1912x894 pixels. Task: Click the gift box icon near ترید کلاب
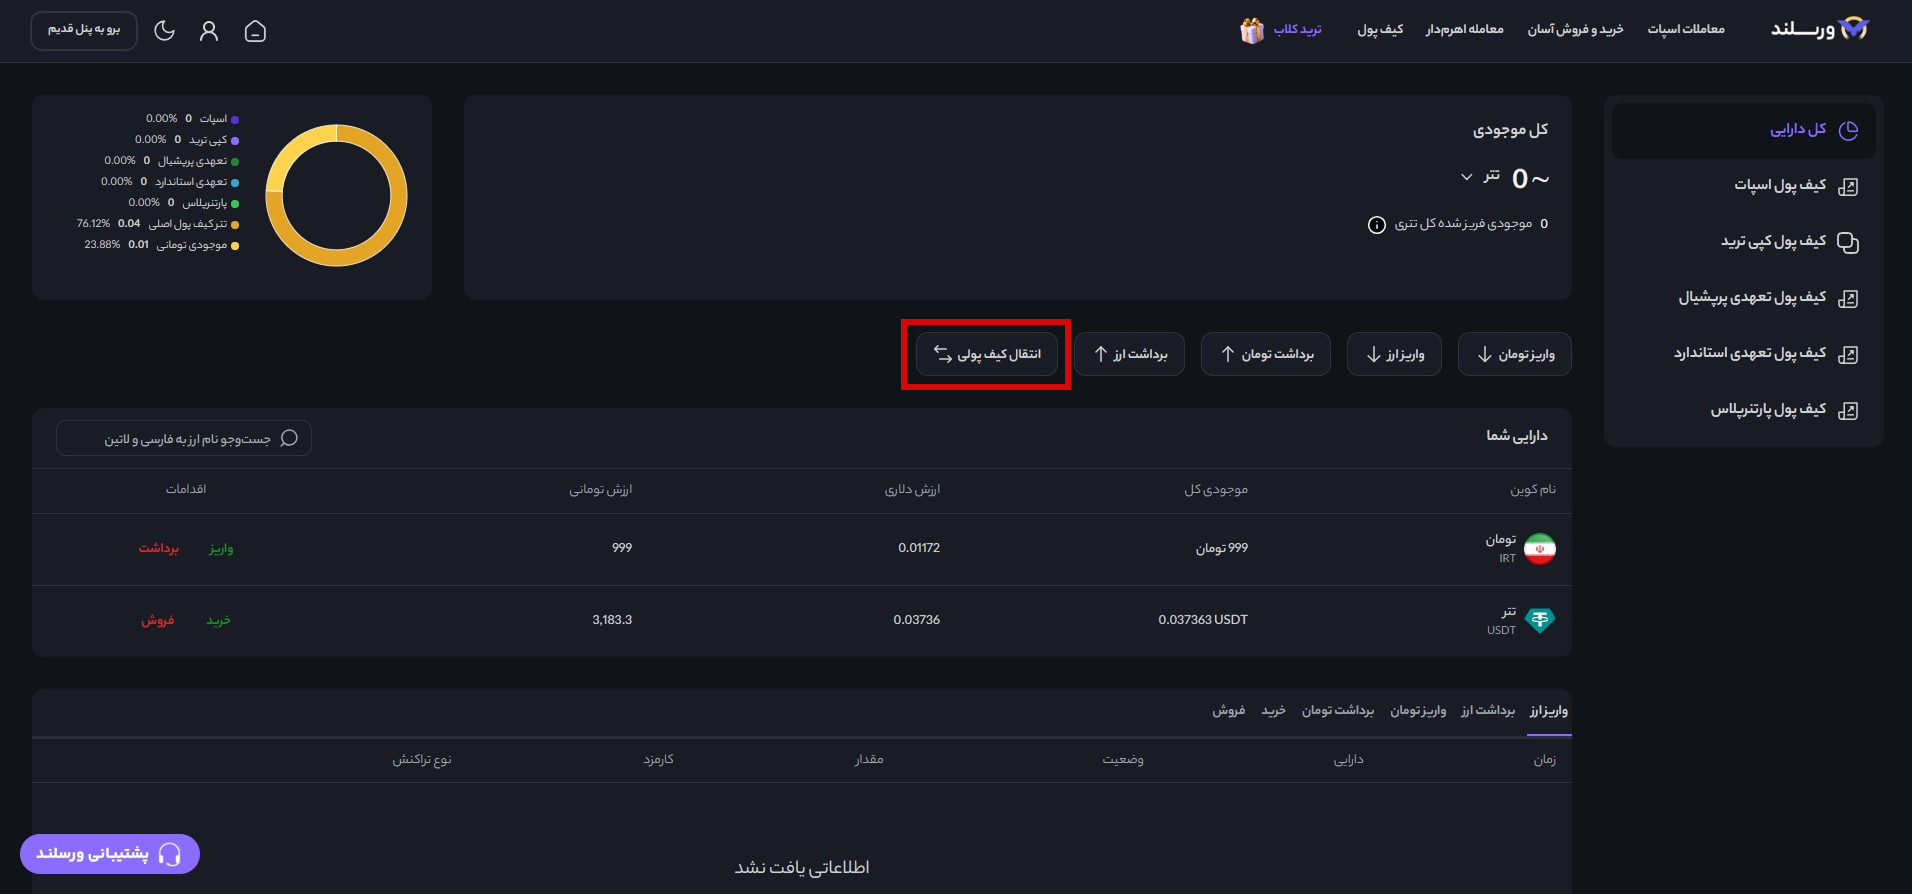pos(1252,31)
